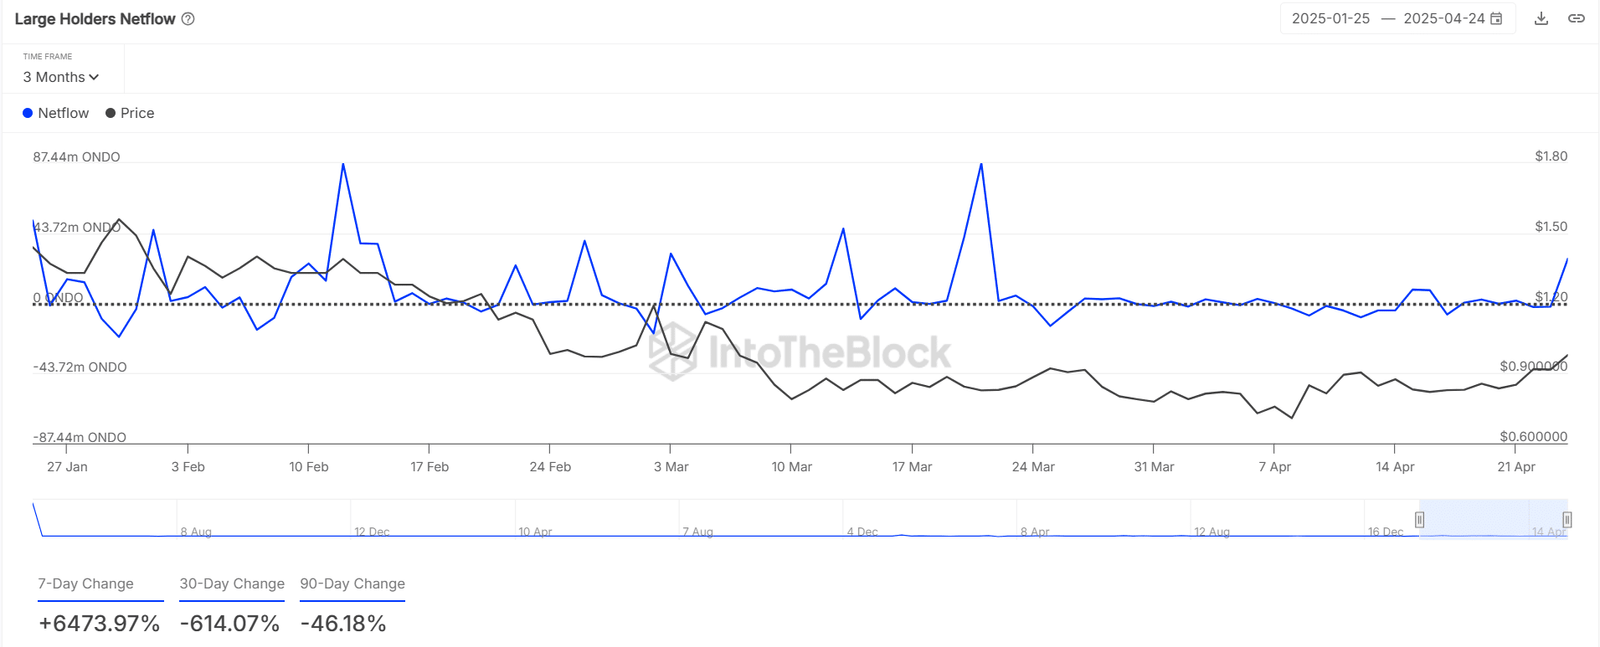Edit the end date 2025-04-24
The height and width of the screenshot is (647, 1600).
point(1443,19)
